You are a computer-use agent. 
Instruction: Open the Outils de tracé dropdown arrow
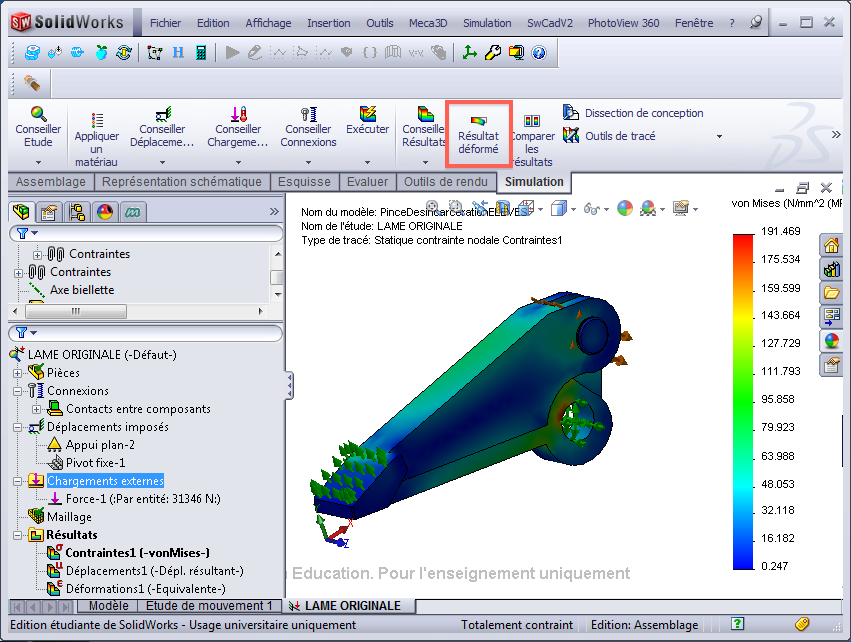[720, 136]
